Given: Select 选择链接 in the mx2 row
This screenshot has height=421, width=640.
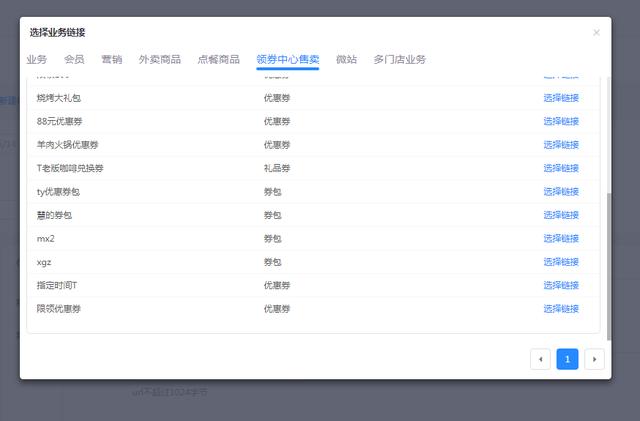Looking at the screenshot, I should pyautogui.click(x=561, y=238).
